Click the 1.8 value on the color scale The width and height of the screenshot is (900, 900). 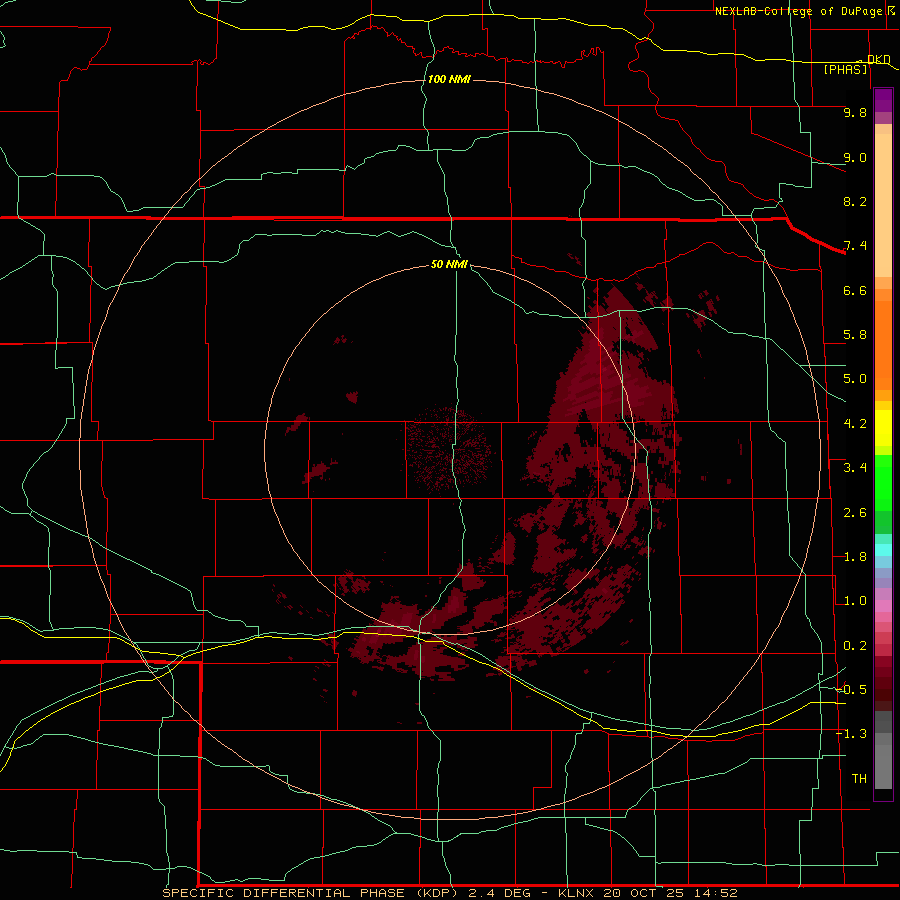point(855,557)
